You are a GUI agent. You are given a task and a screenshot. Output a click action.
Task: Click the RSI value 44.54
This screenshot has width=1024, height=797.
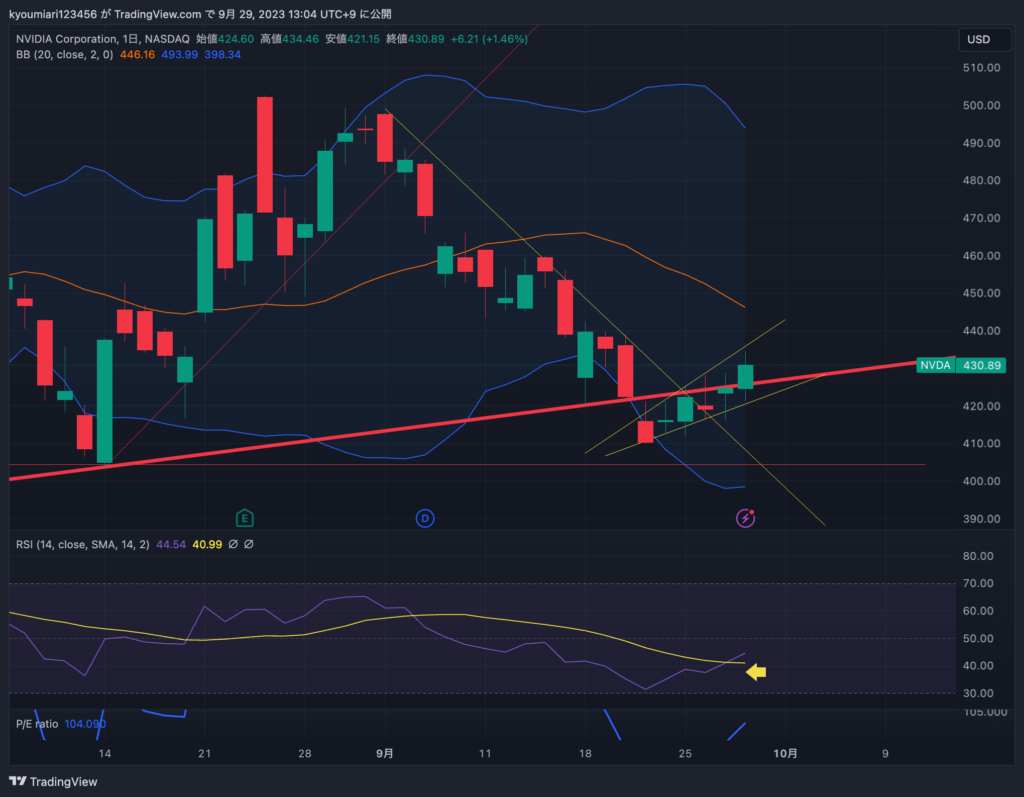(170, 544)
